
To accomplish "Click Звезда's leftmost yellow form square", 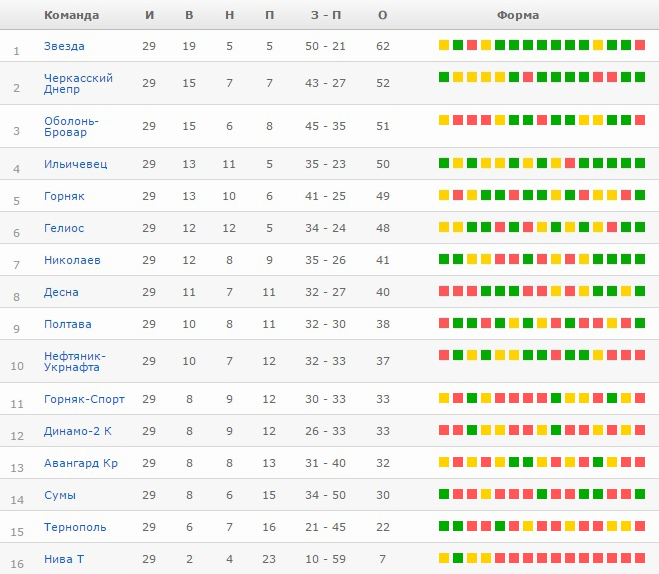I will coord(444,45).
